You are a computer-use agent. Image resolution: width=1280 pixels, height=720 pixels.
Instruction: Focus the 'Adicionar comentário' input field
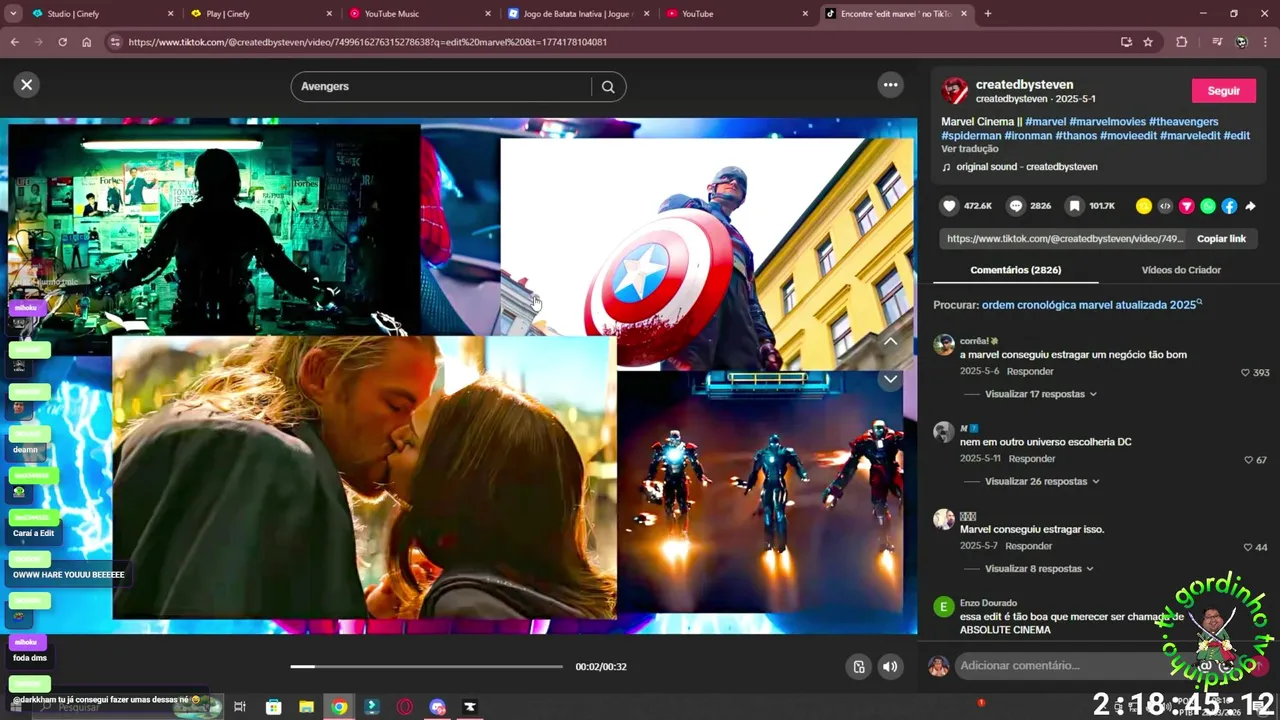click(x=1075, y=666)
